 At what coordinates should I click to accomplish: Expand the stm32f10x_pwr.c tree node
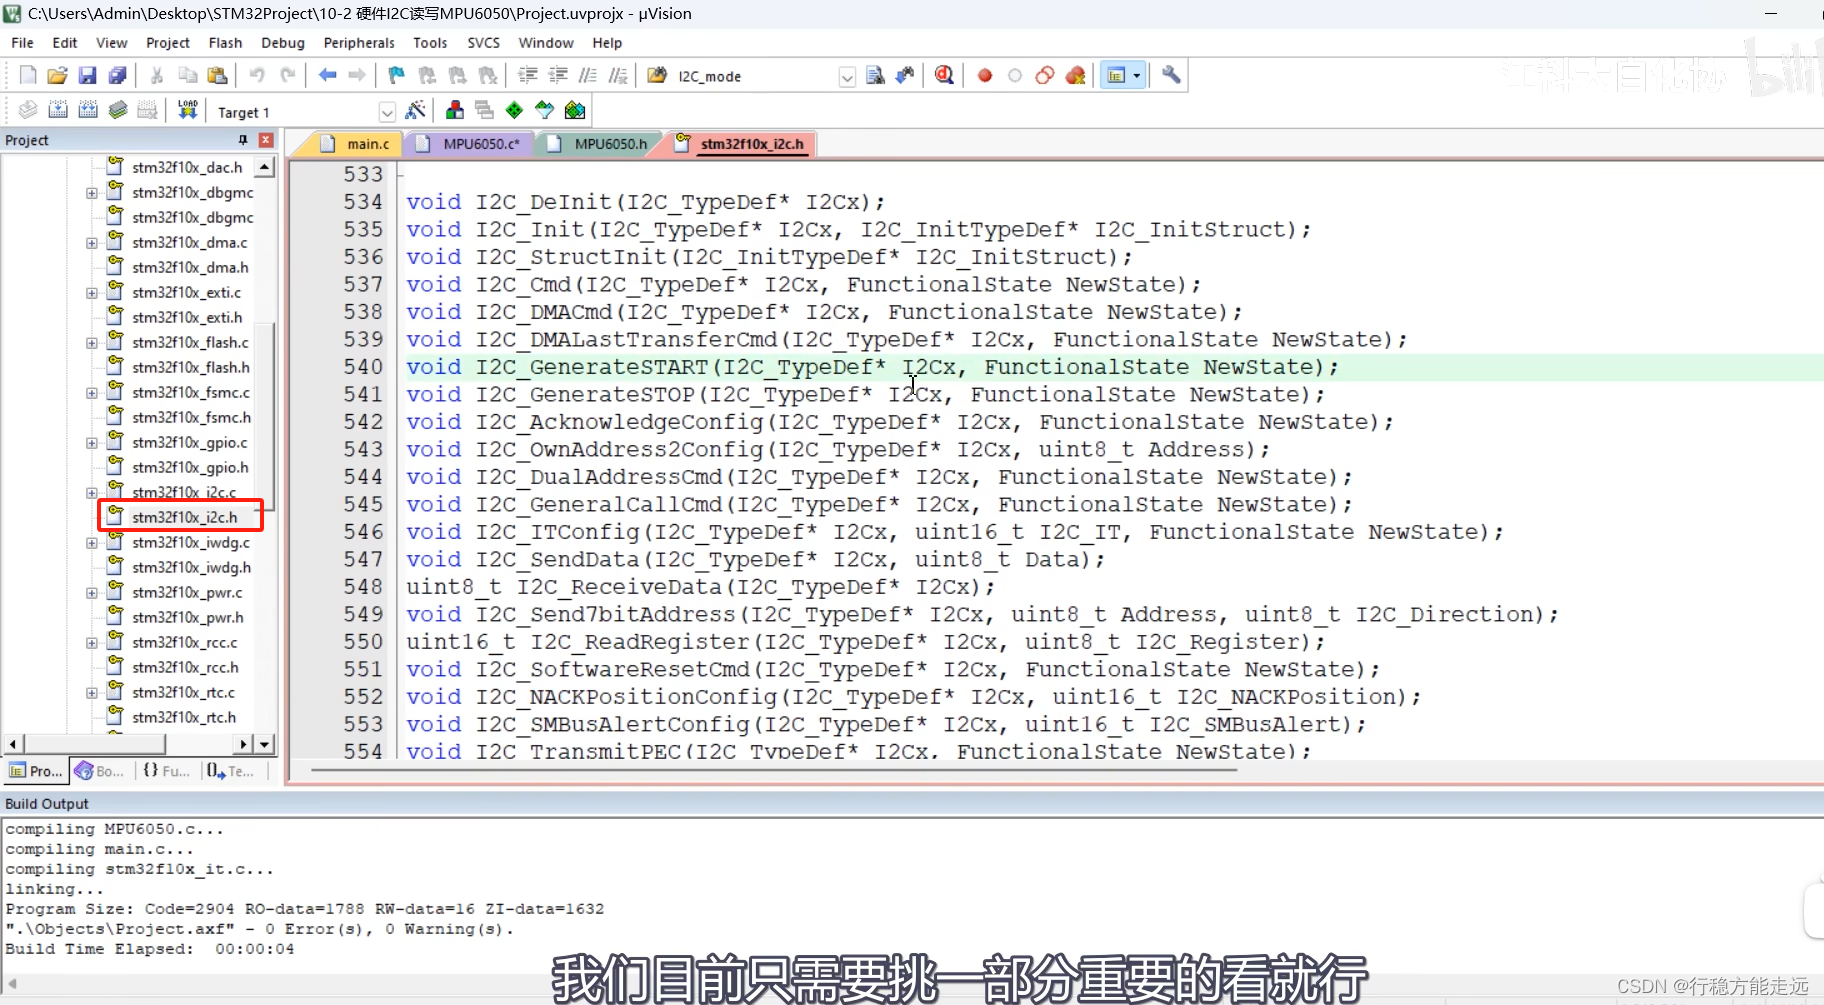coord(92,593)
